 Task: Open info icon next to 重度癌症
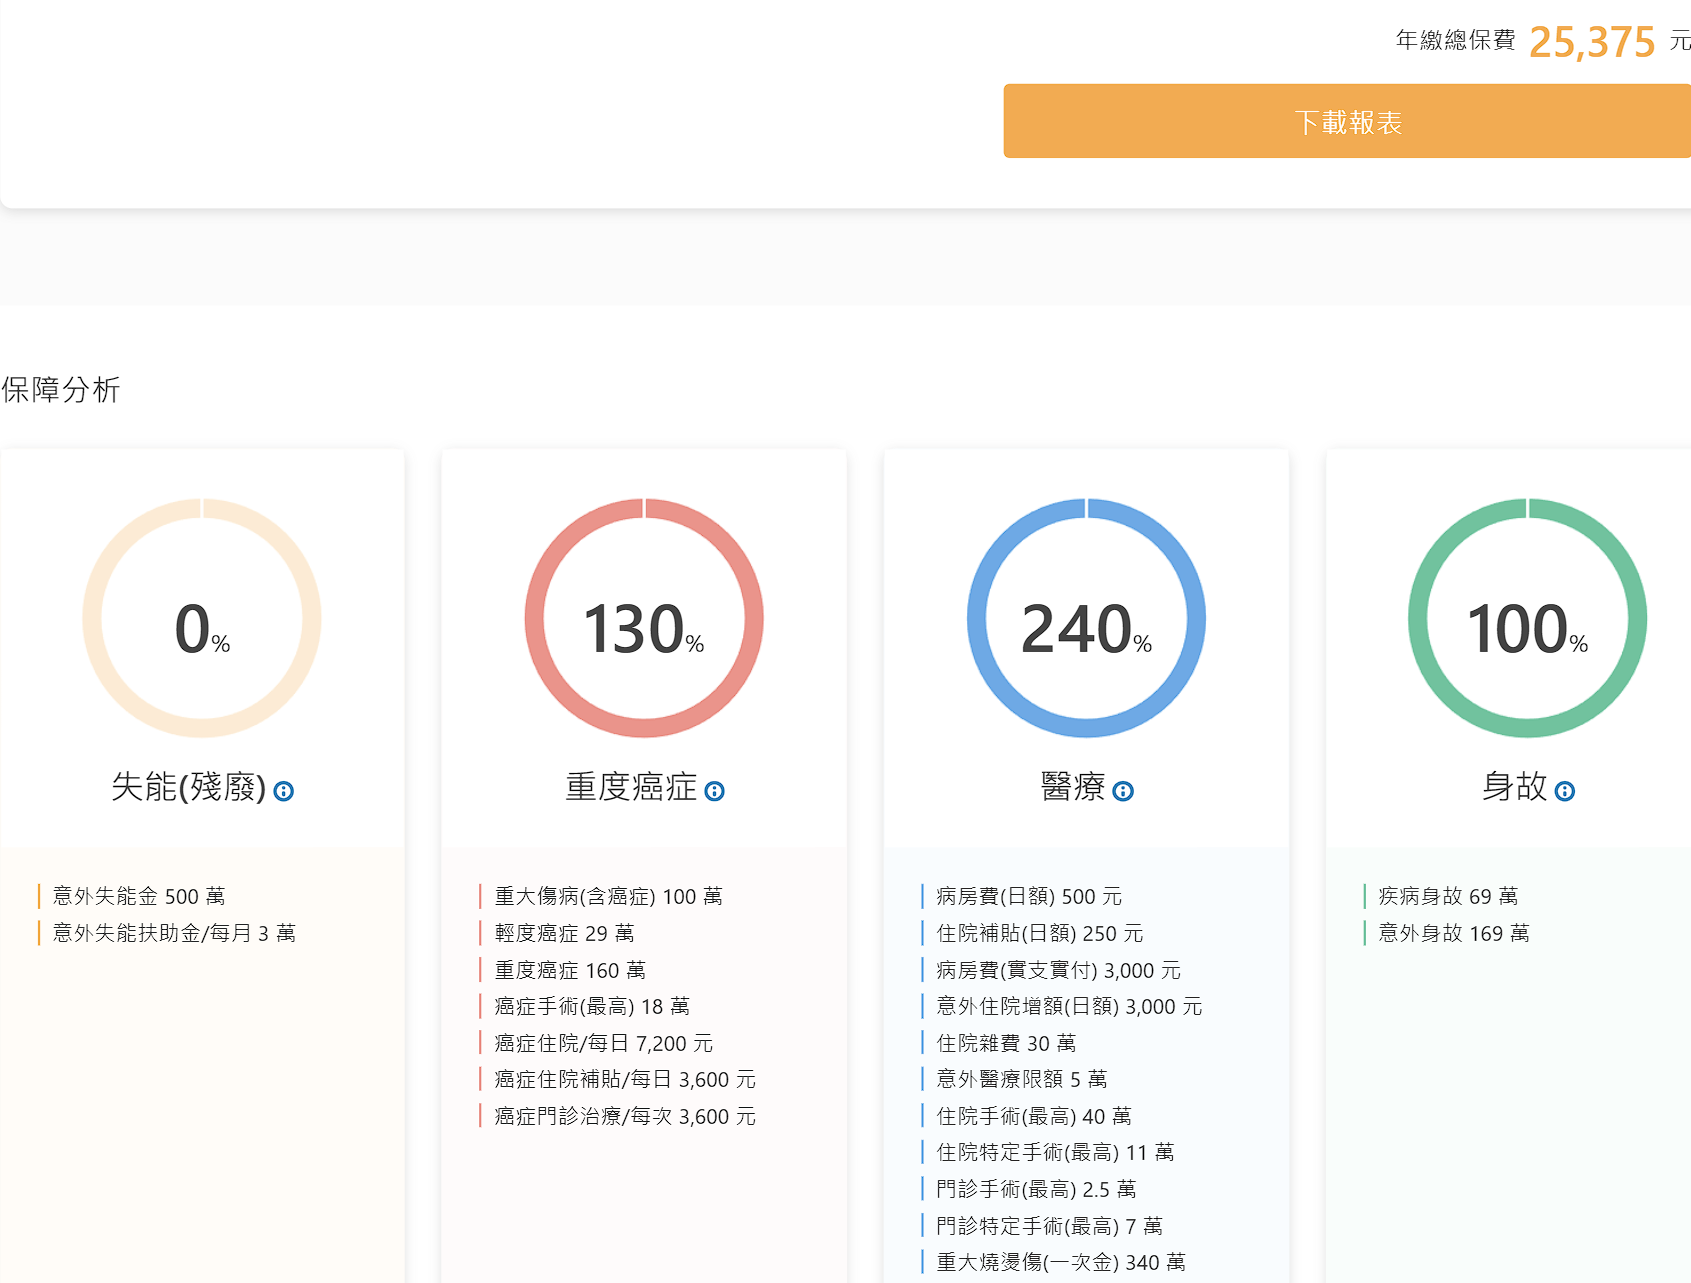tap(714, 791)
